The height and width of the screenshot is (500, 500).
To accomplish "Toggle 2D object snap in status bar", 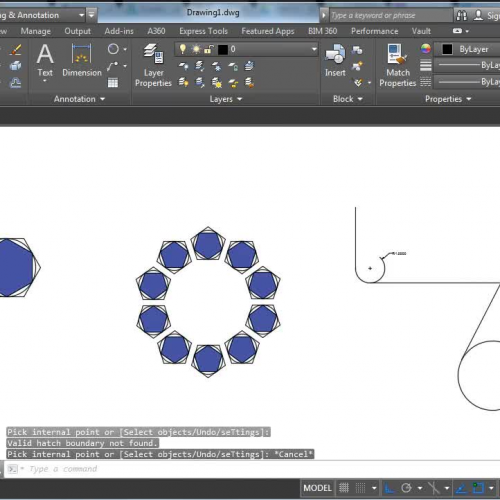I will click(478, 488).
